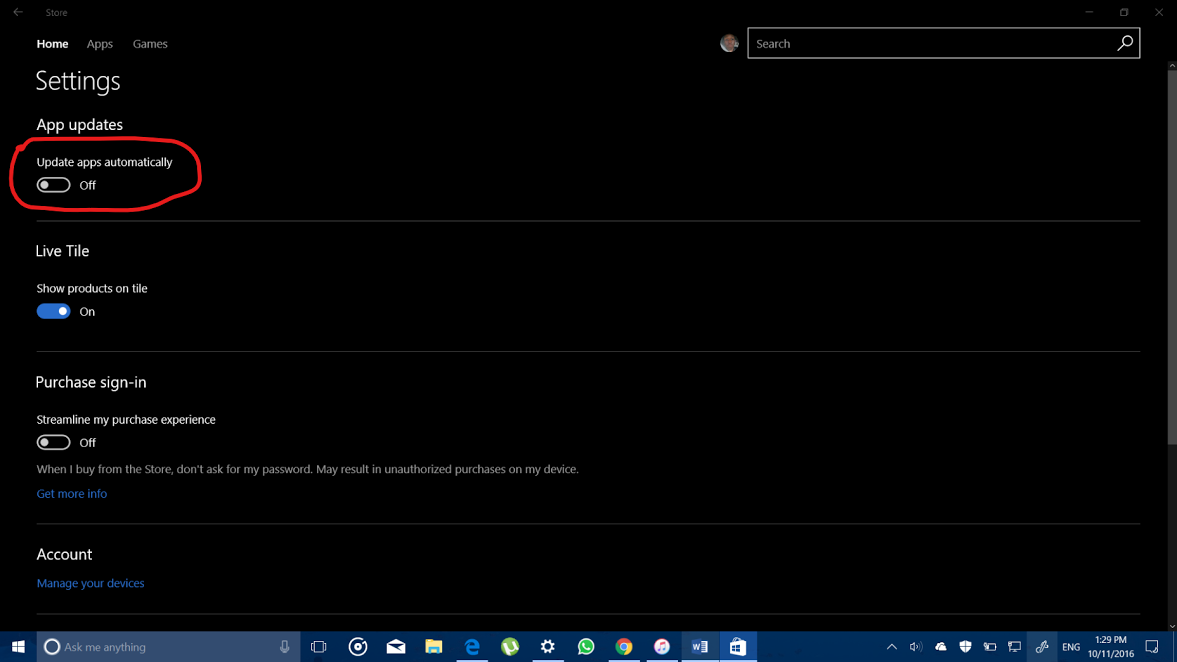Open the Store icon in the taskbar
1177x662 pixels.
coord(737,647)
